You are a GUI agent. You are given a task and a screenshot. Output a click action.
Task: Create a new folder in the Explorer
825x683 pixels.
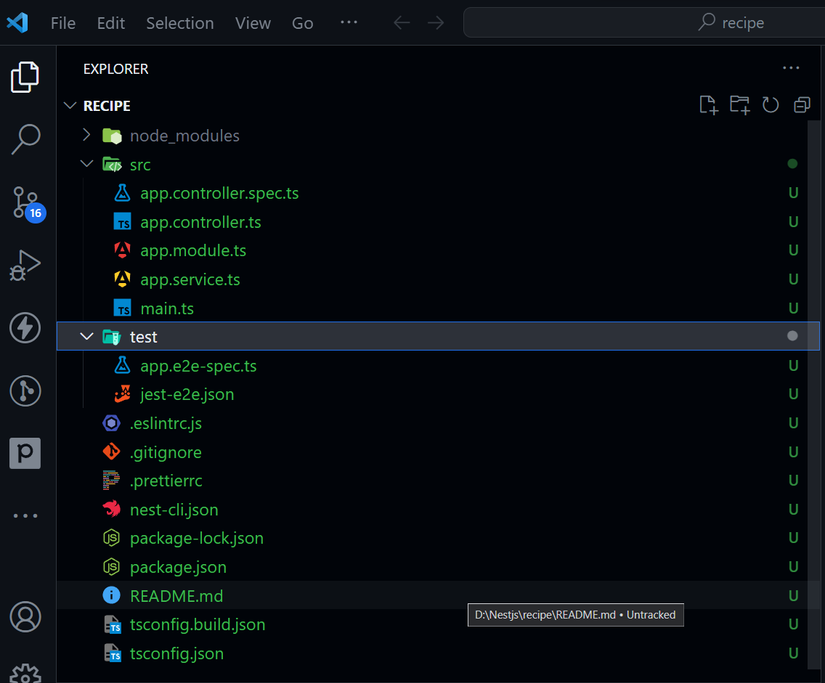click(x=739, y=104)
